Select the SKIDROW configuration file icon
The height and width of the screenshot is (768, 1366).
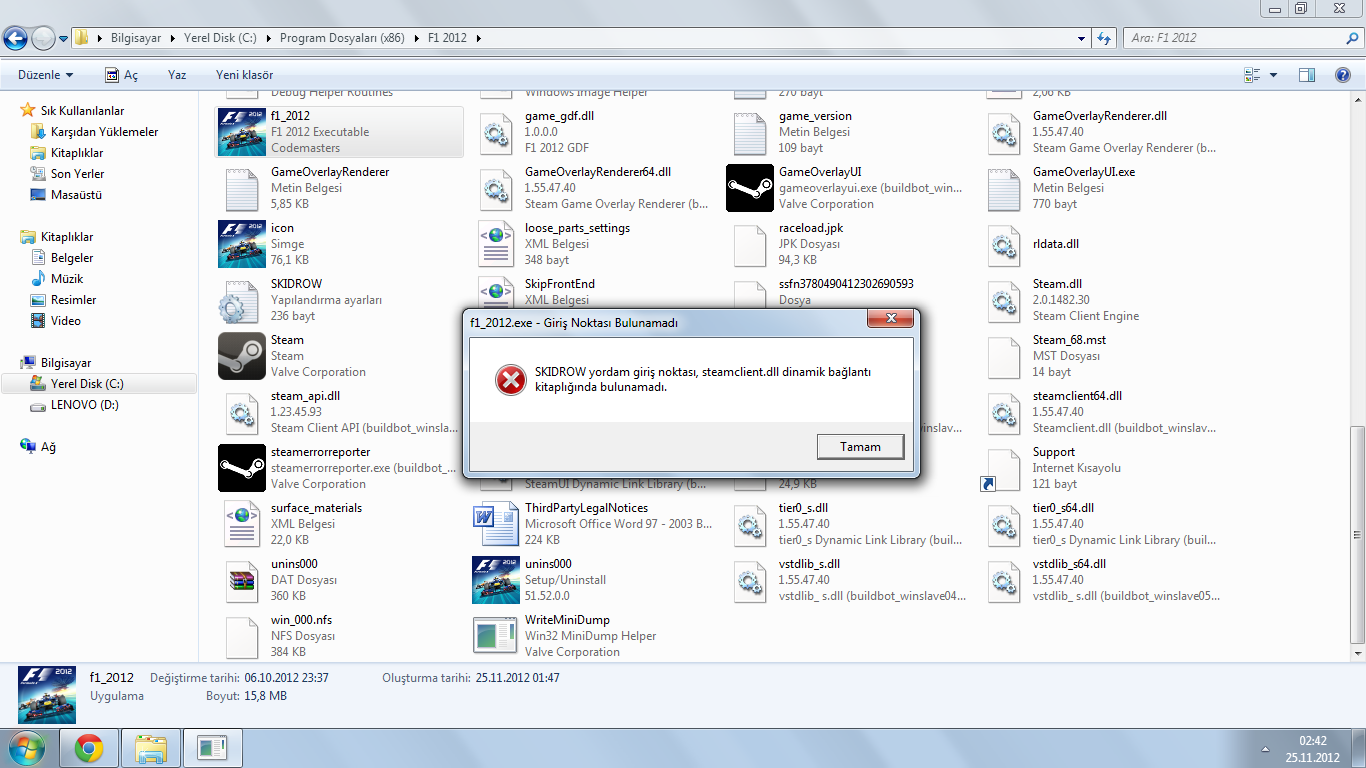click(241, 300)
